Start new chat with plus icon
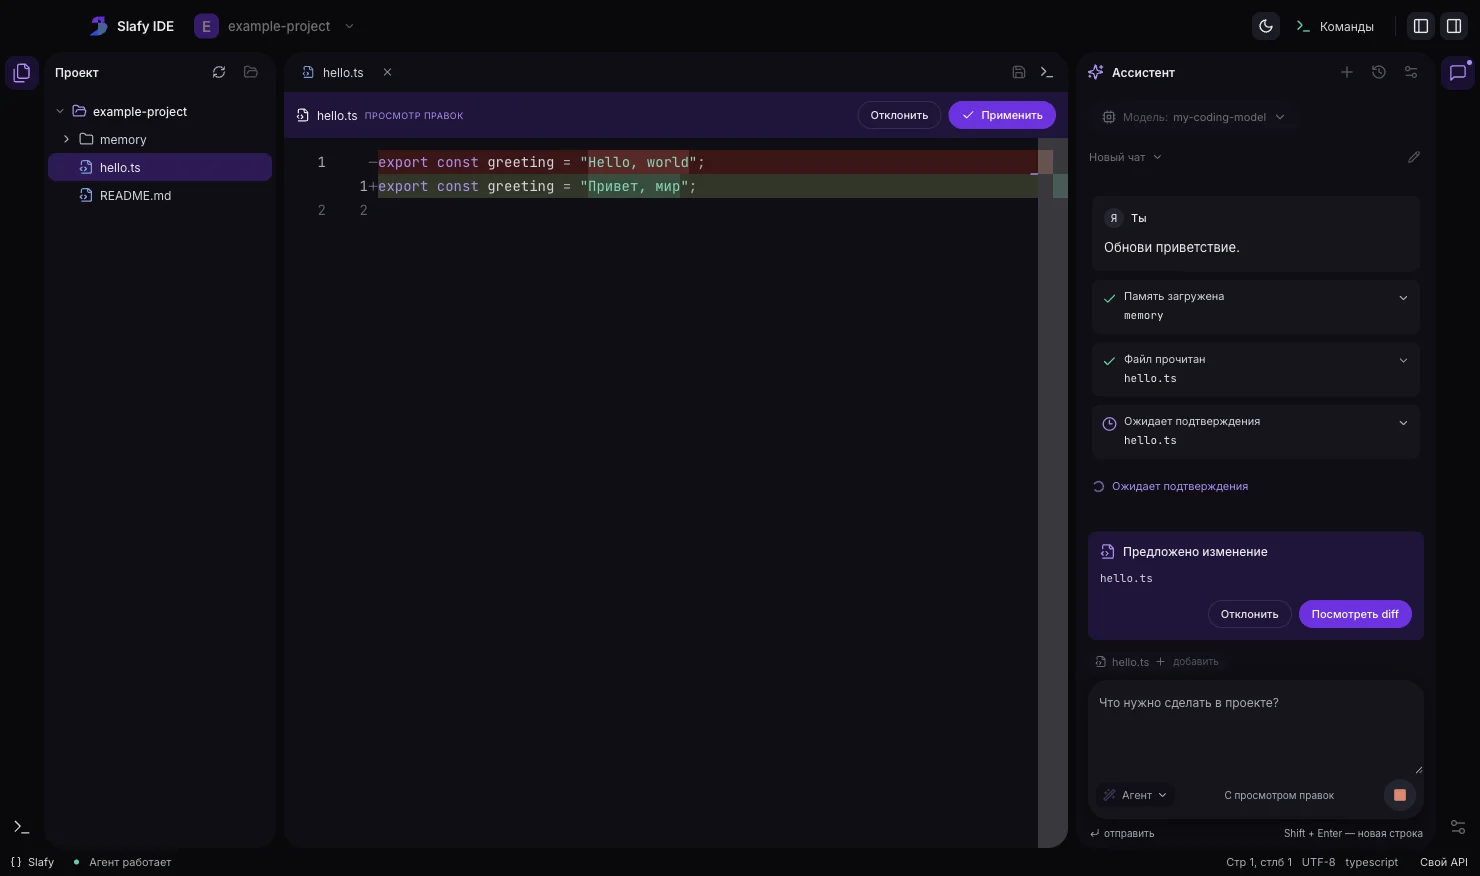Viewport: 1480px width, 876px height. pyautogui.click(x=1347, y=72)
